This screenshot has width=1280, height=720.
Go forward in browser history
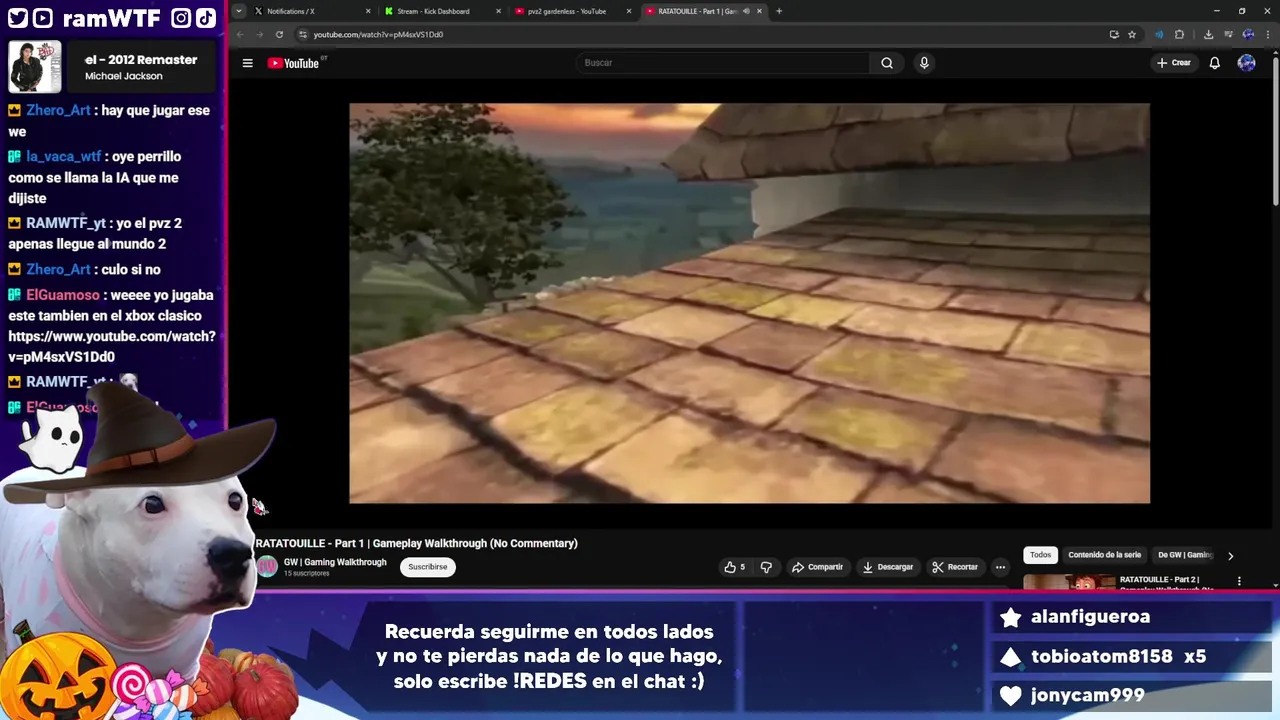point(259,34)
